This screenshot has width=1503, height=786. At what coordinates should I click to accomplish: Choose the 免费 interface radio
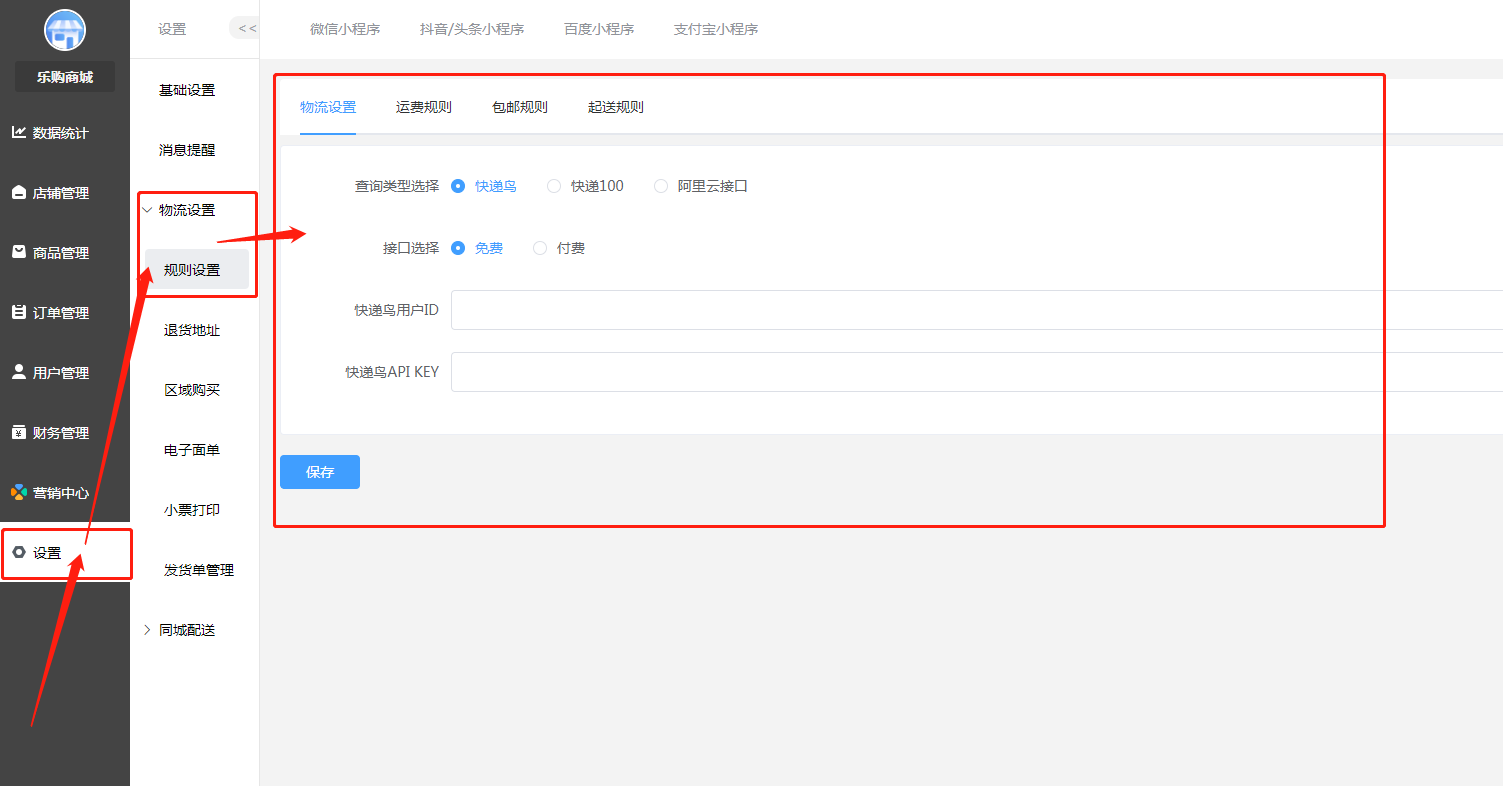[458, 248]
